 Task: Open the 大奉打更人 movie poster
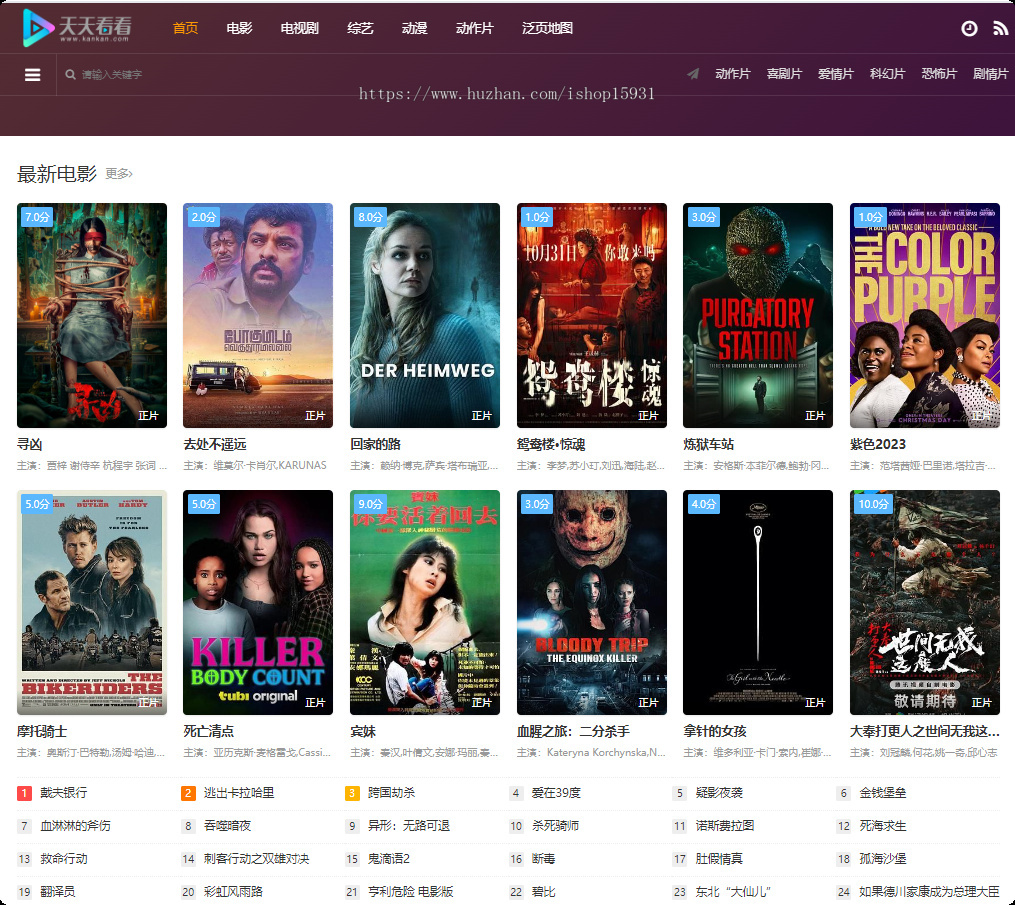coord(925,603)
